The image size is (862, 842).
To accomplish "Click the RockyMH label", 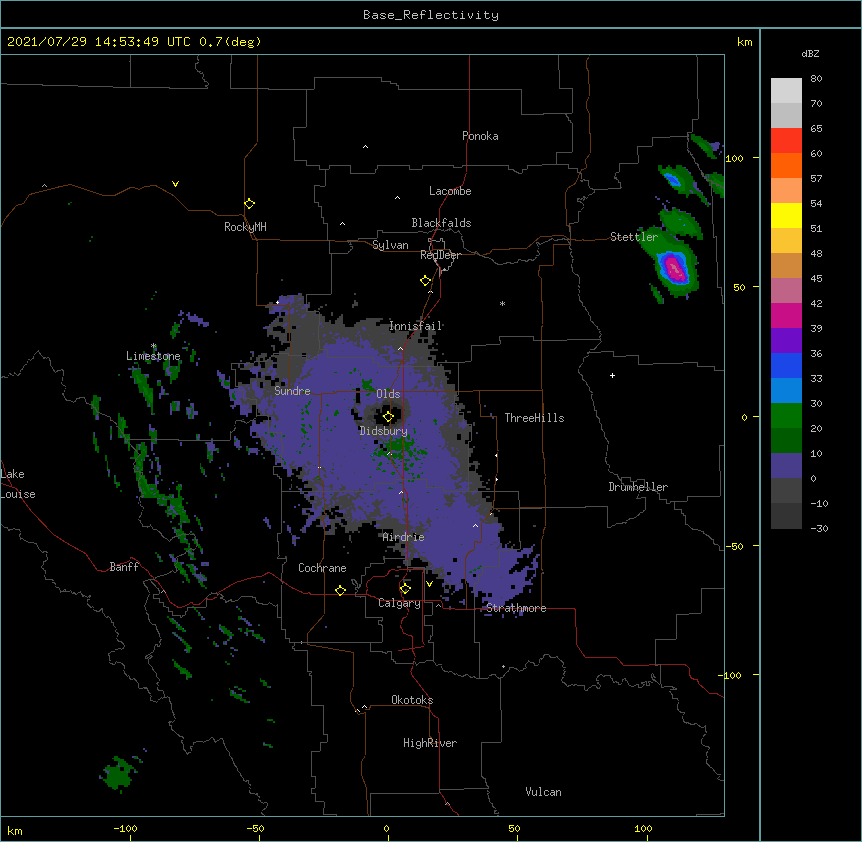I will click(x=245, y=227).
